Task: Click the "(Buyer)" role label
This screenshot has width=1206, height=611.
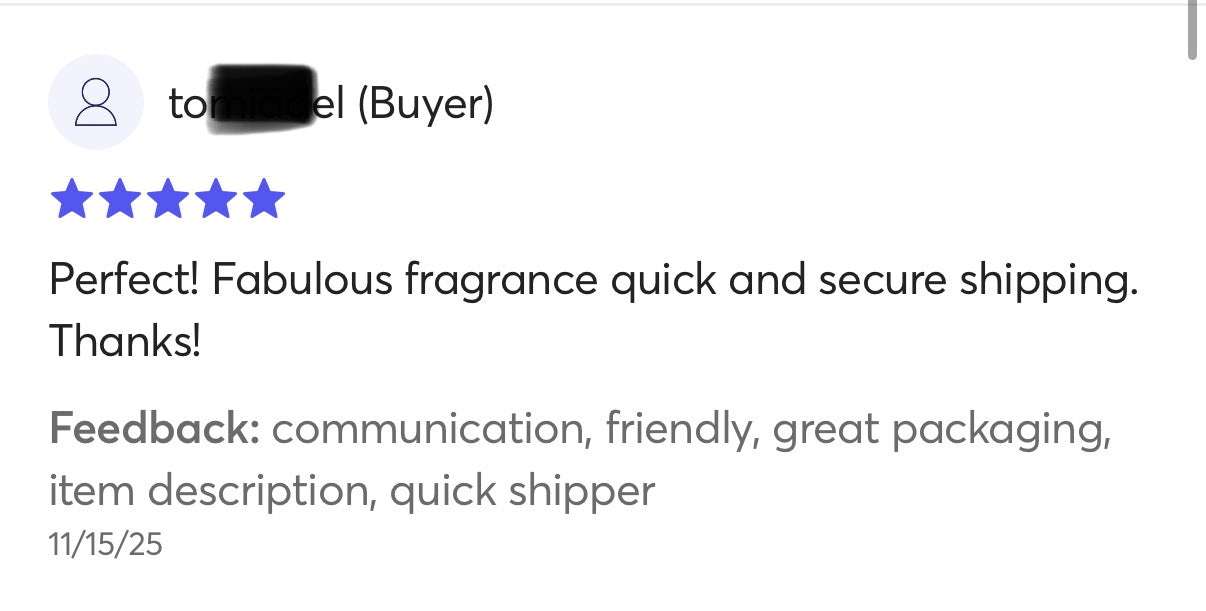Action: pyautogui.click(x=425, y=103)
